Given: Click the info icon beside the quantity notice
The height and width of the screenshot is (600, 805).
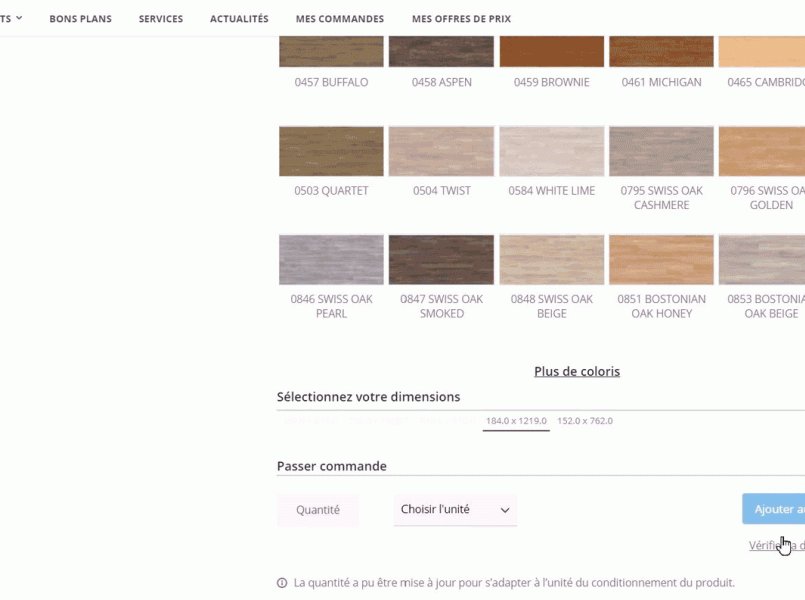Looking at the screenshot, I should pyautogui.click(x=281, y=582).
